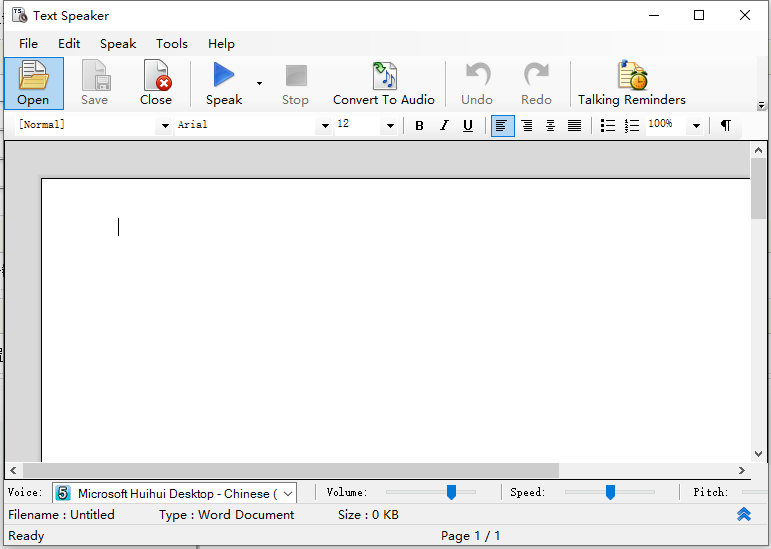Open the Arial font dropdown

click(325, 126)
